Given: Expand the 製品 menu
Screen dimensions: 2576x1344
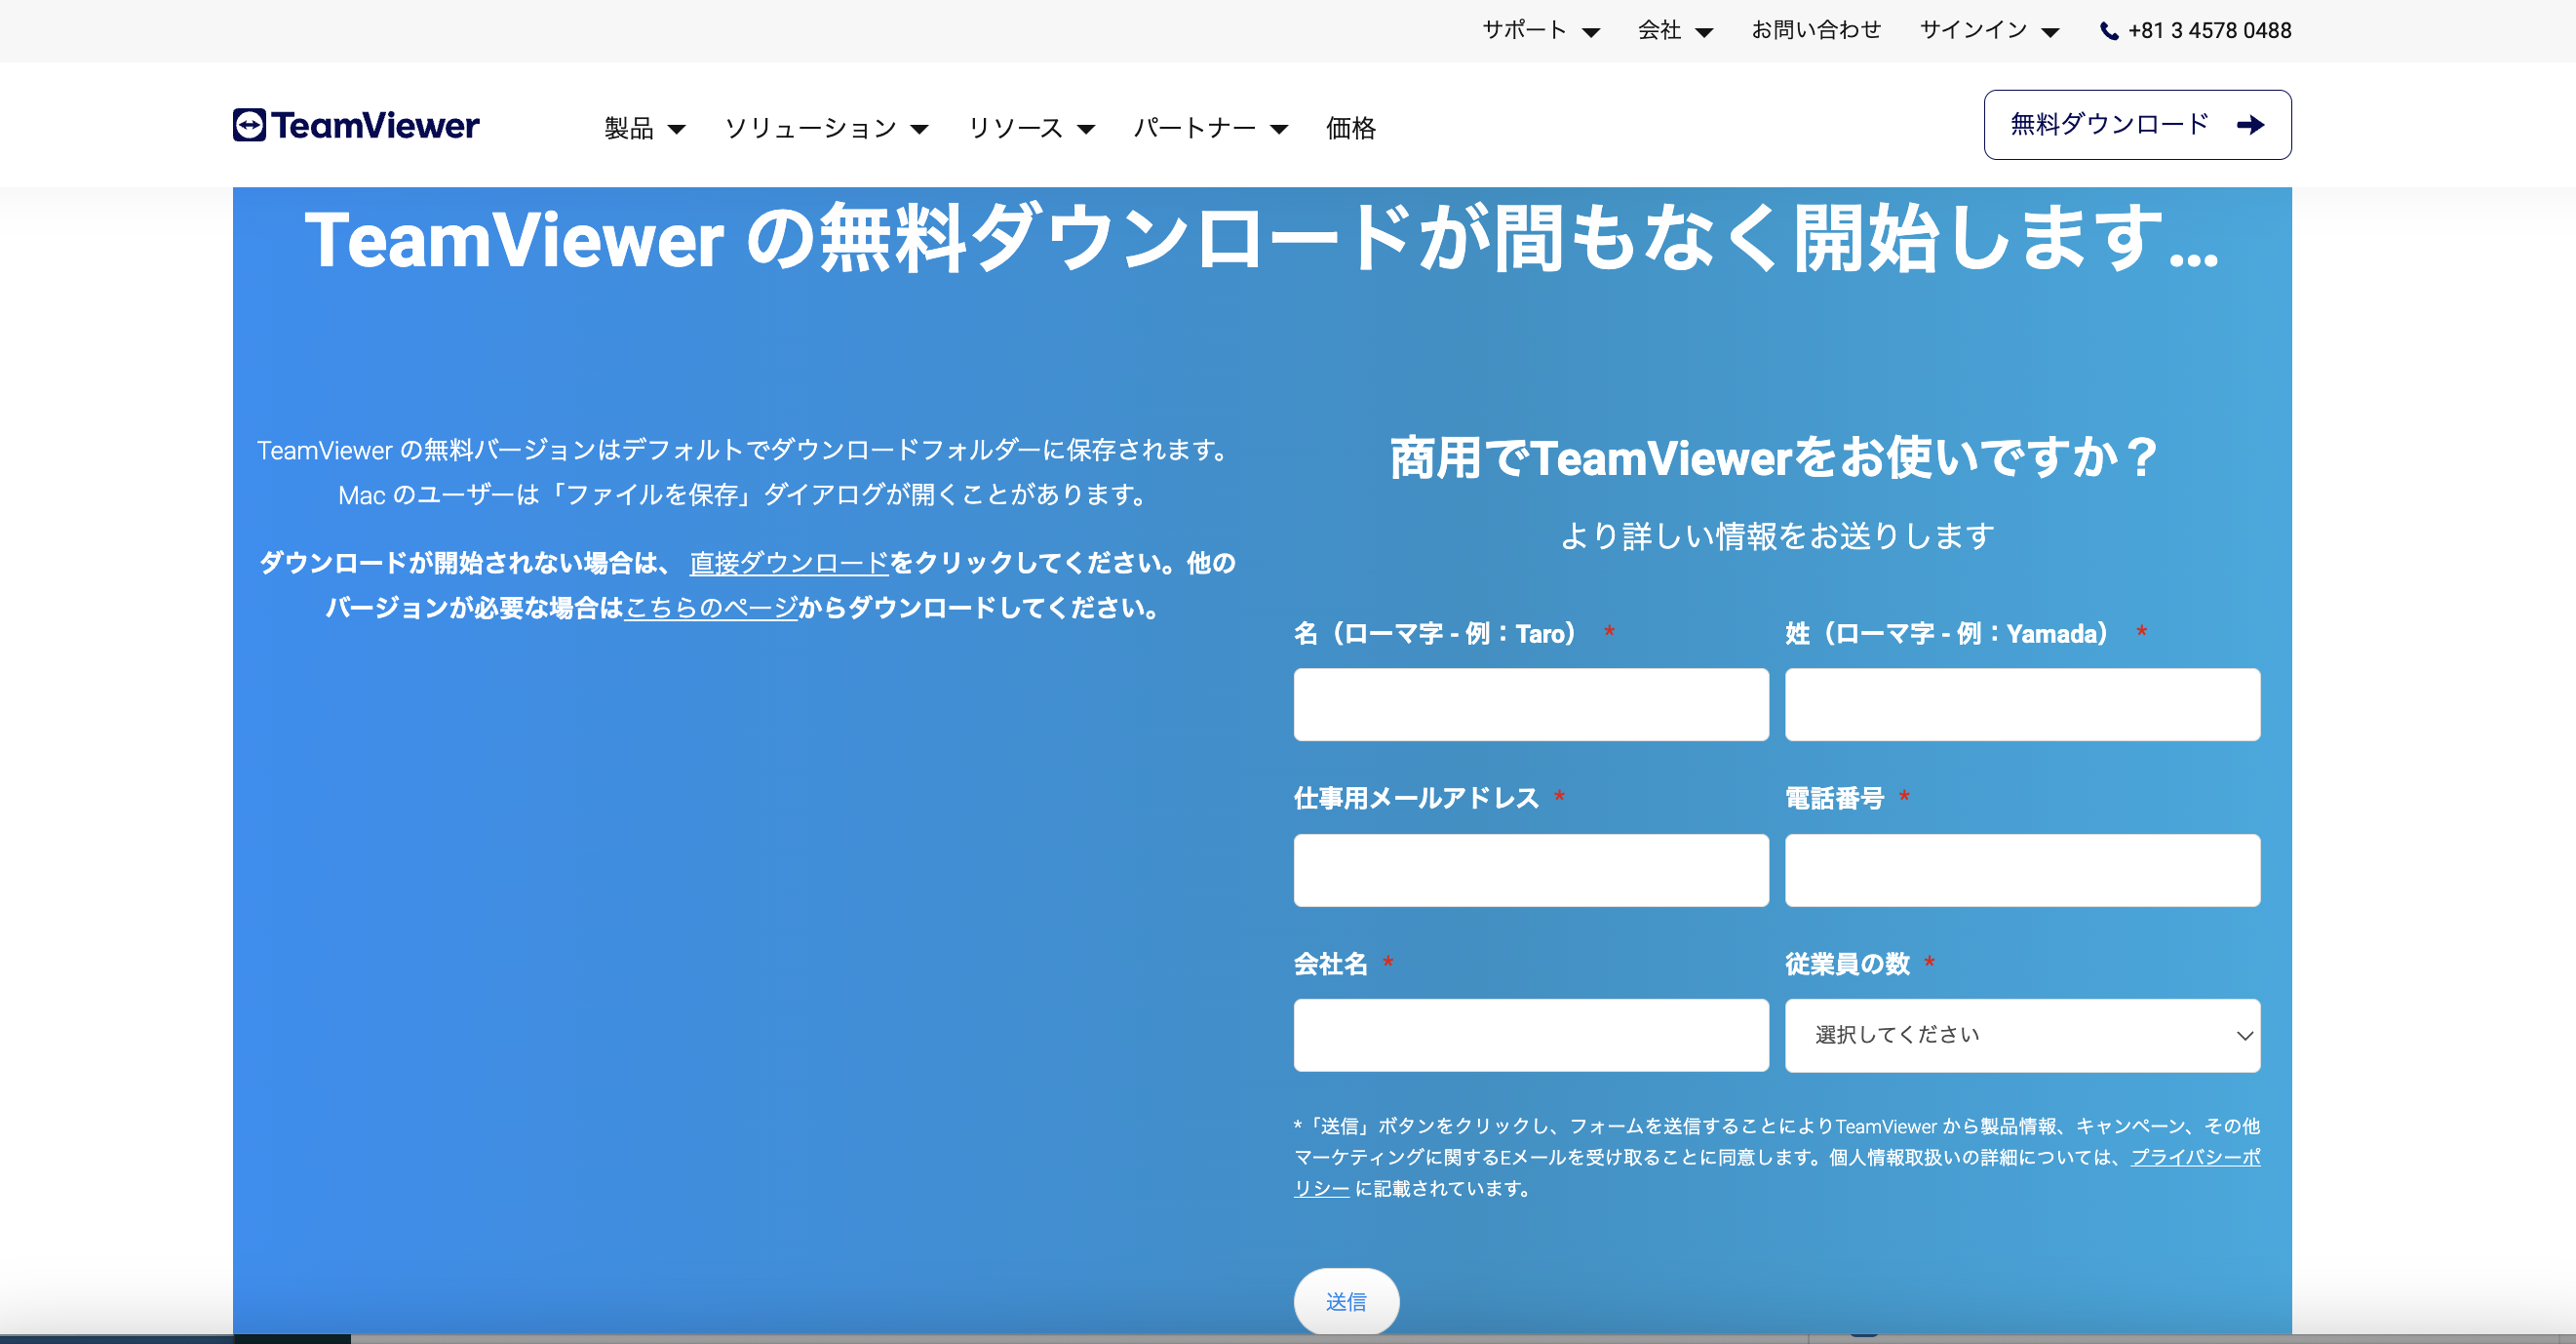Looking at the screenshot, I should tap(645, 128).
